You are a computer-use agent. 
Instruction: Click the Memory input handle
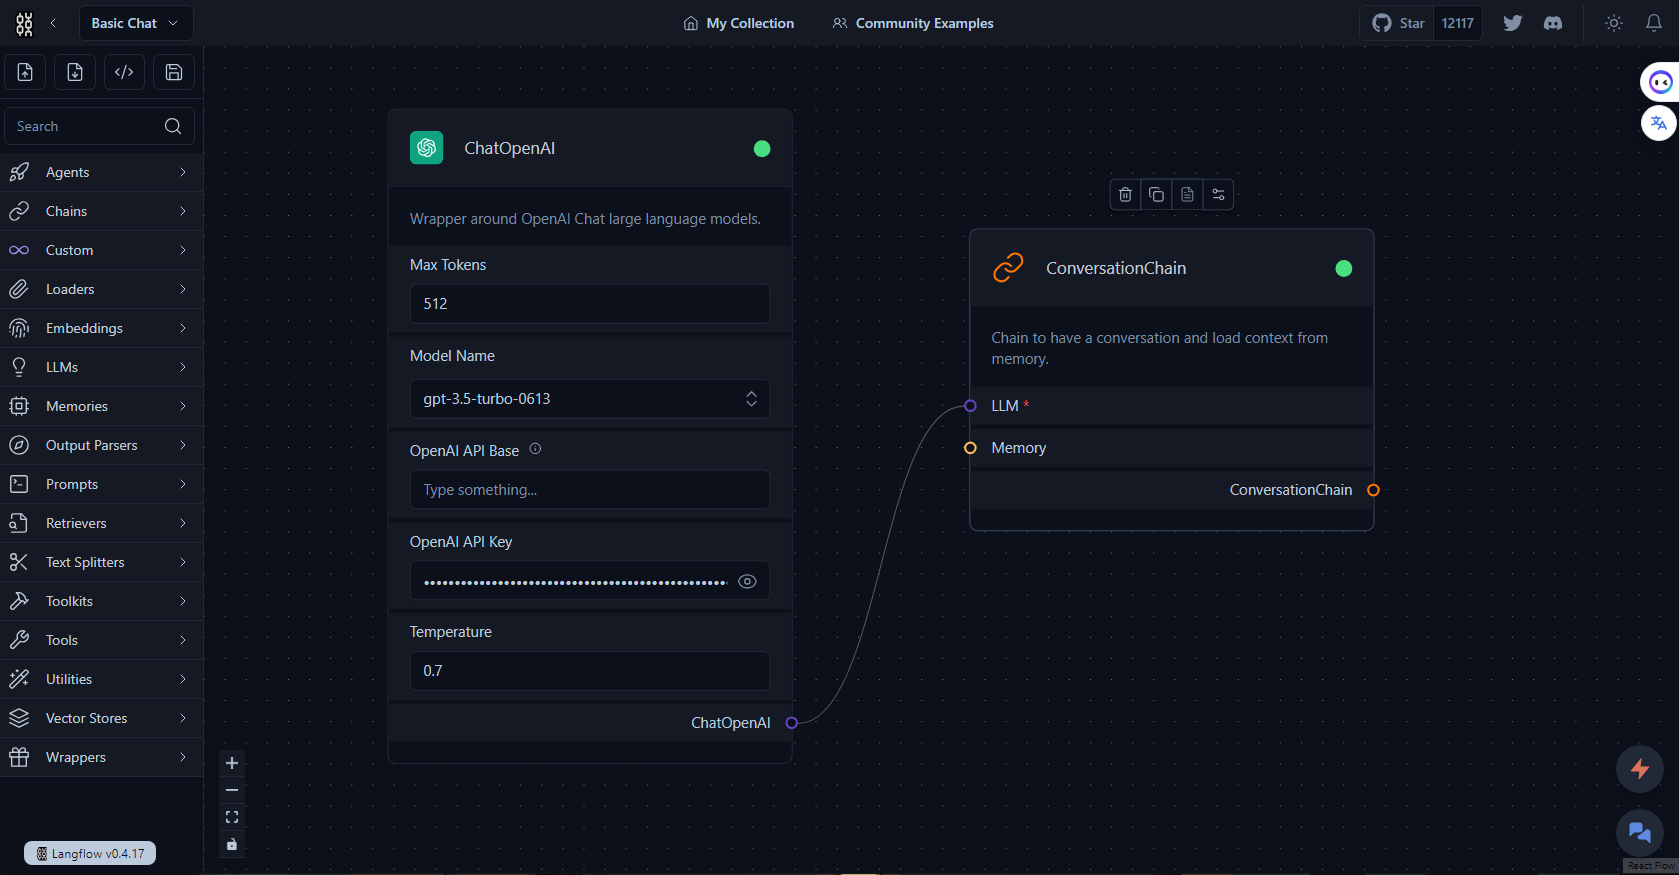[x=970, y=448]
